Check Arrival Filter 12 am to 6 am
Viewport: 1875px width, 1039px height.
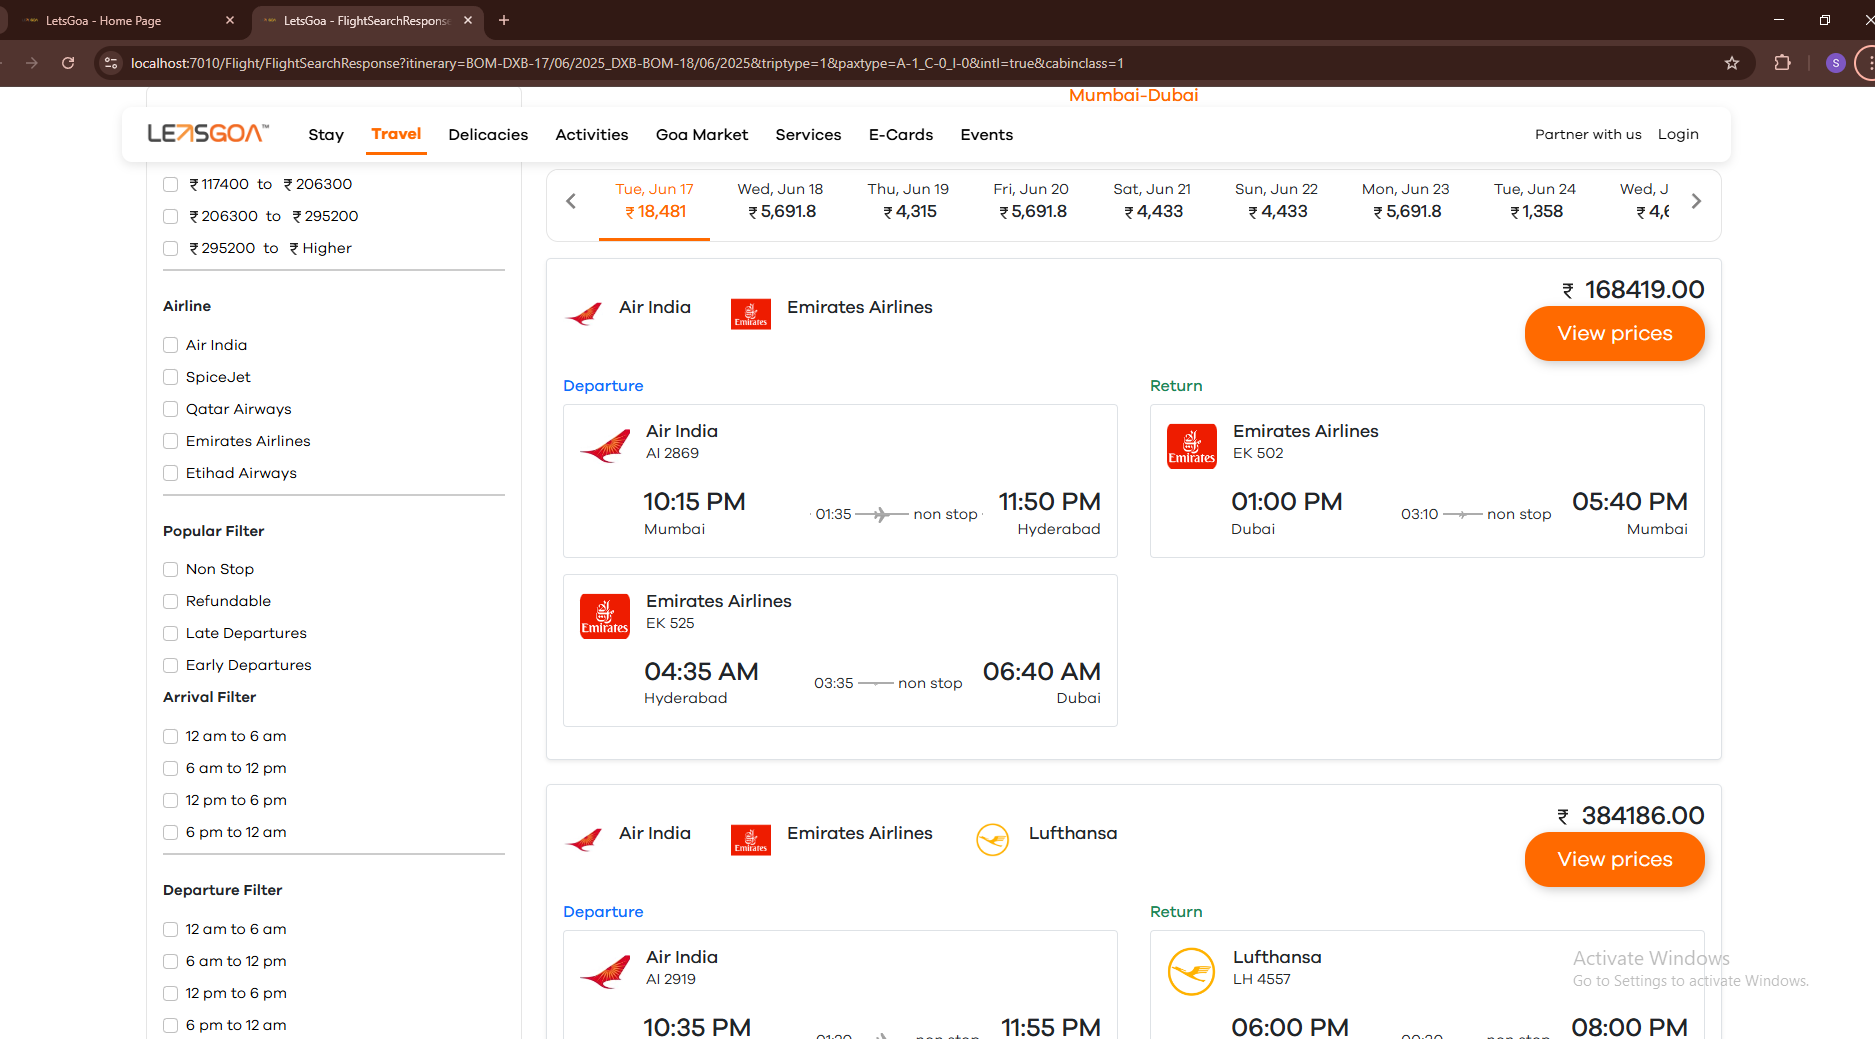[170, 737]
